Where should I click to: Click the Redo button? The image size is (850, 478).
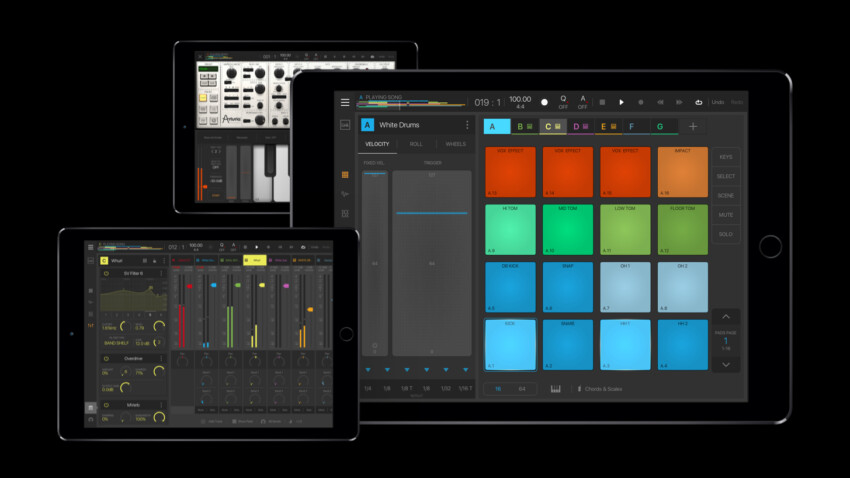tap(737, 102)
